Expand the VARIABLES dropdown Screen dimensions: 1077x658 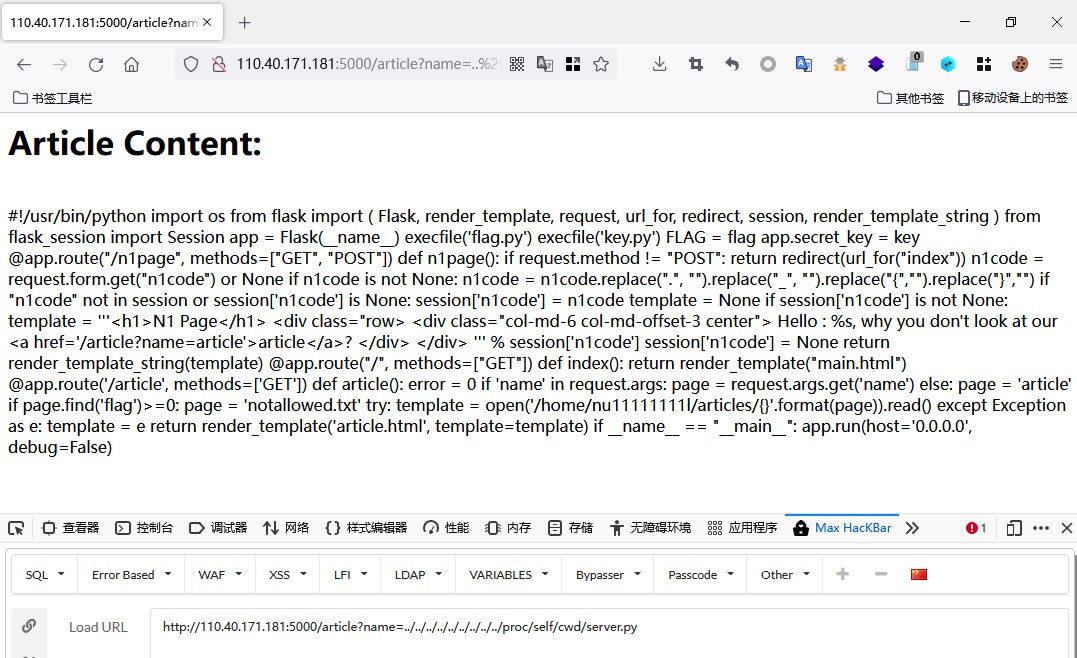[x=508, y=575]
